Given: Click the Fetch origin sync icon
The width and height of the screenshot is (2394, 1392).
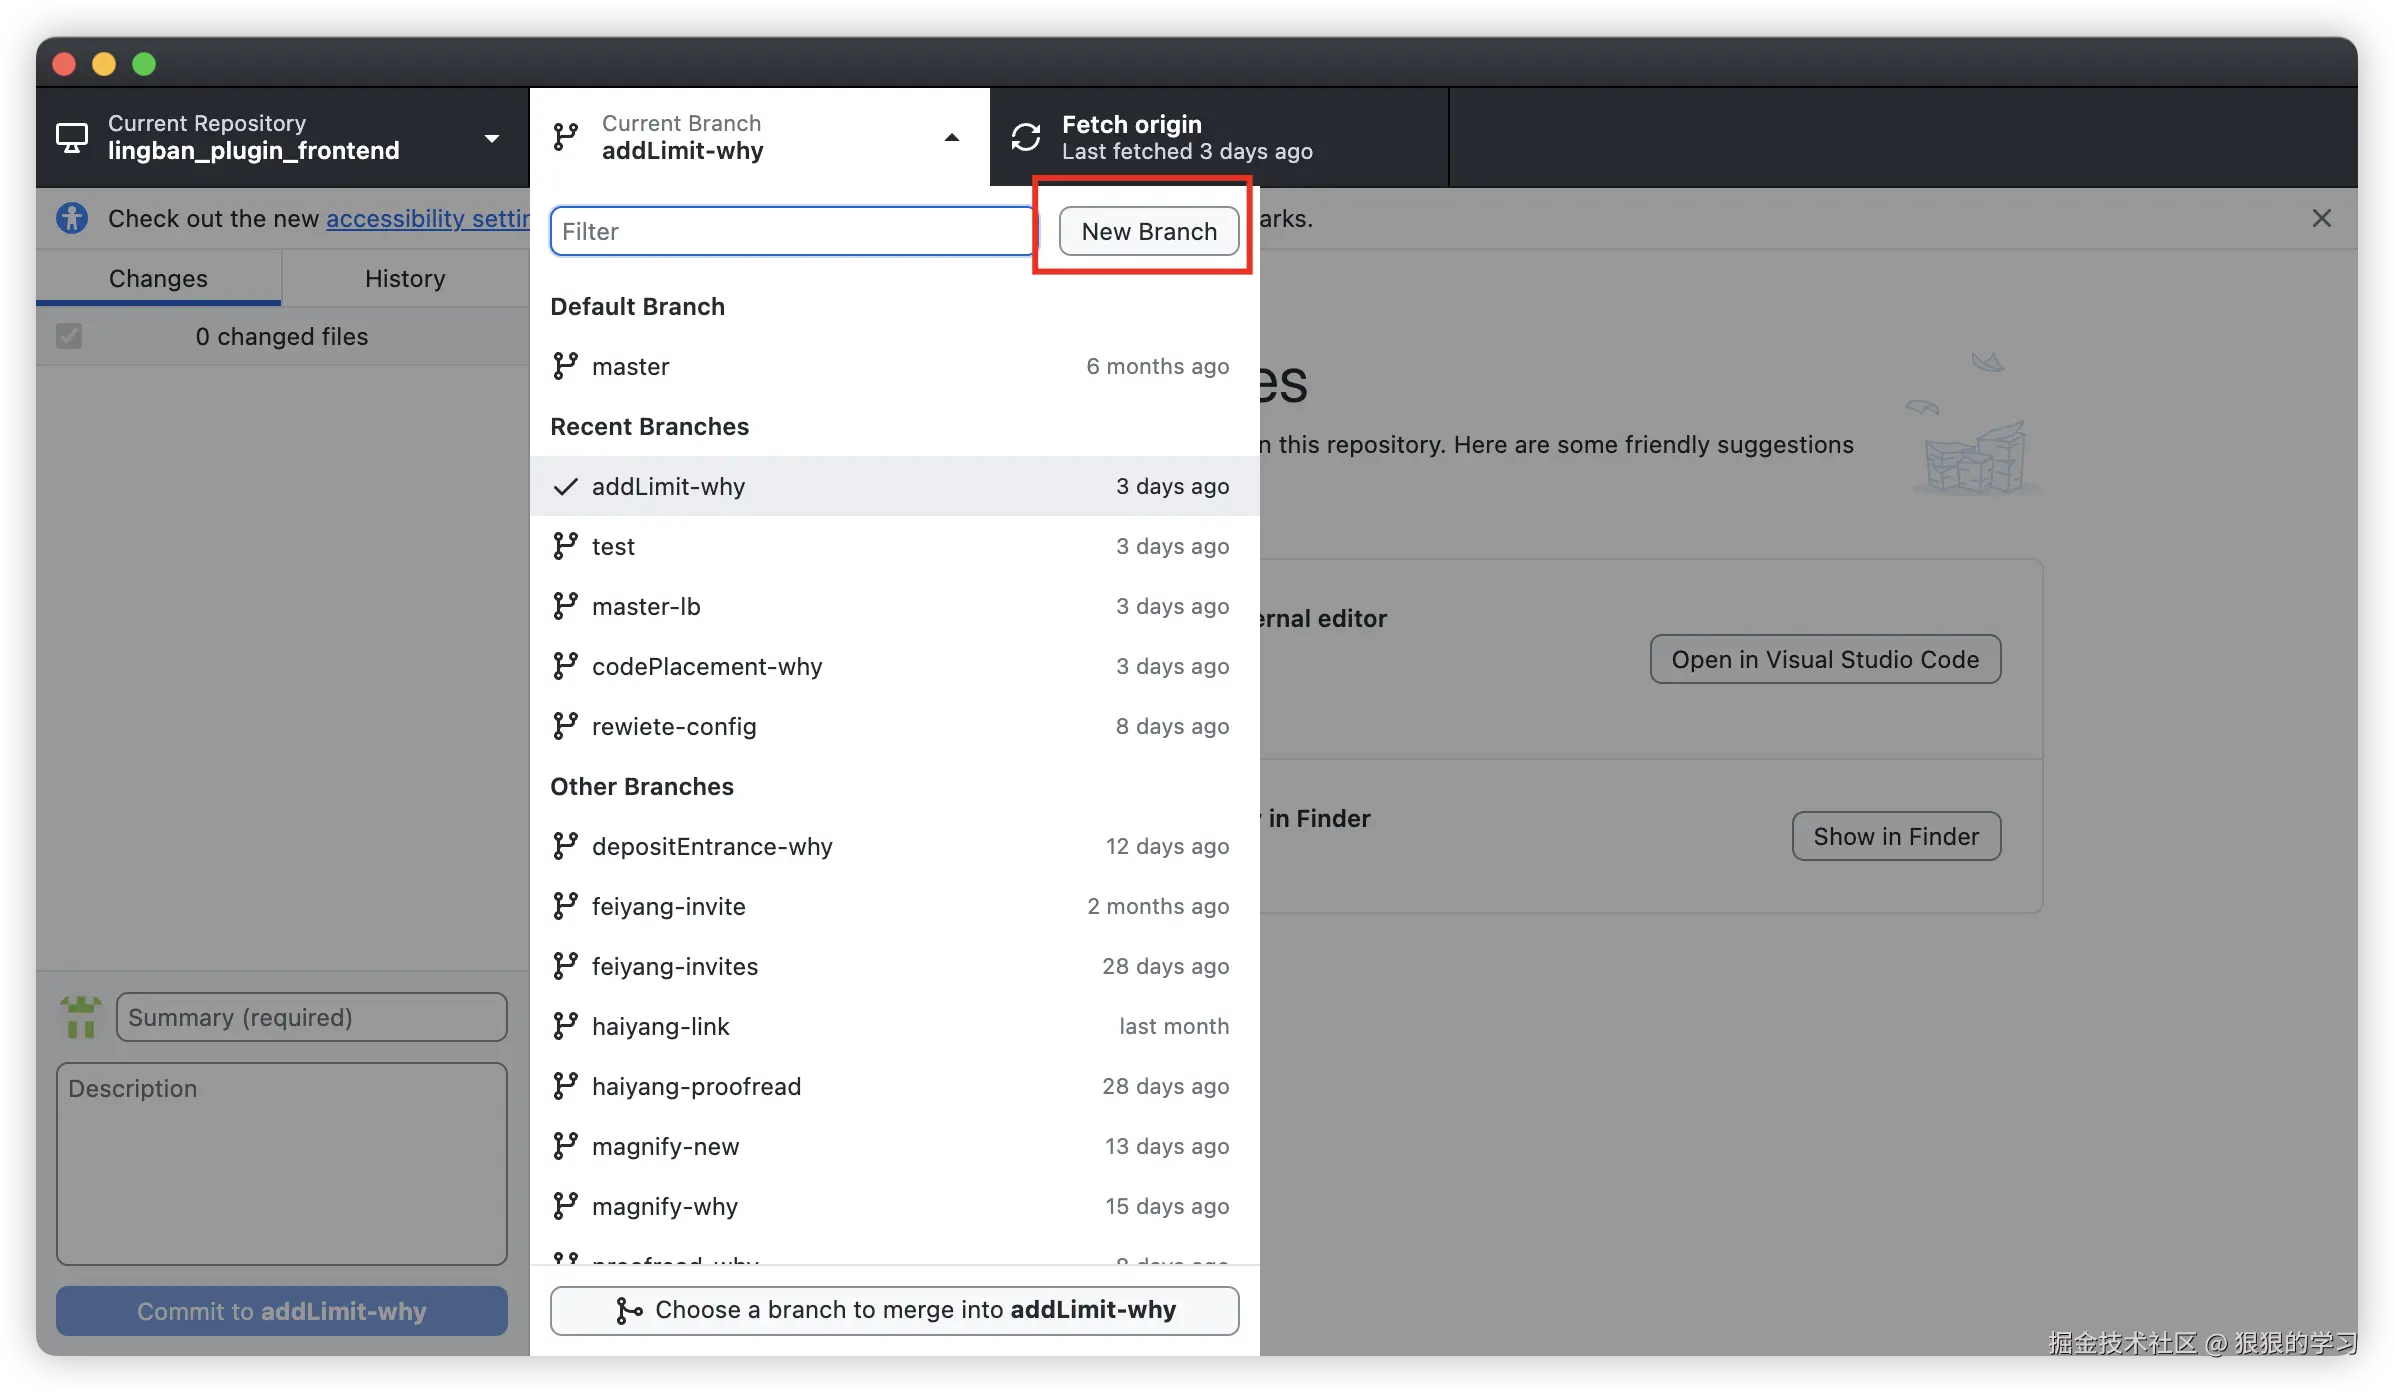Looking at the screenshot, I should 1025,137.
